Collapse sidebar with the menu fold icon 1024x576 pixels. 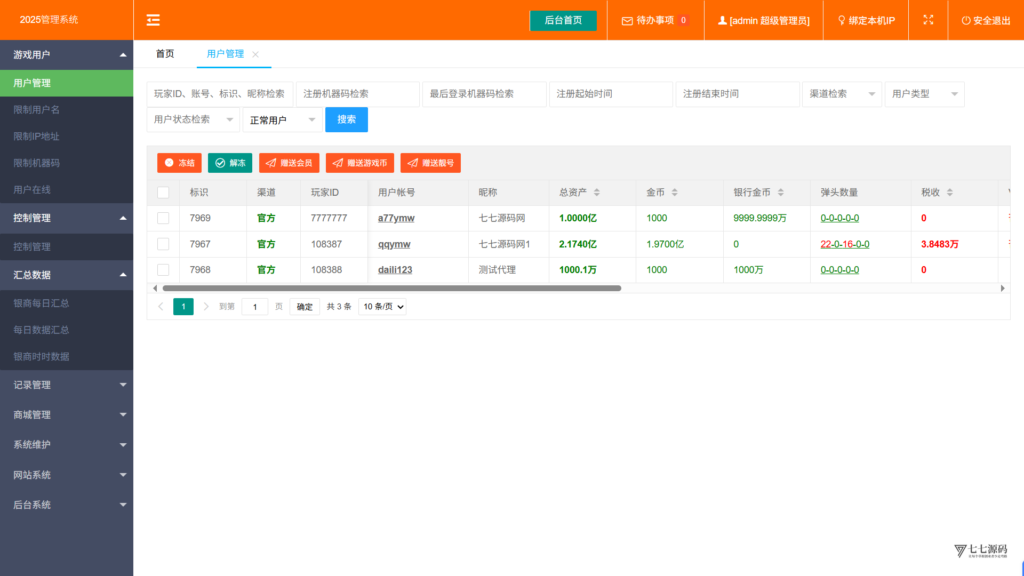153,20
